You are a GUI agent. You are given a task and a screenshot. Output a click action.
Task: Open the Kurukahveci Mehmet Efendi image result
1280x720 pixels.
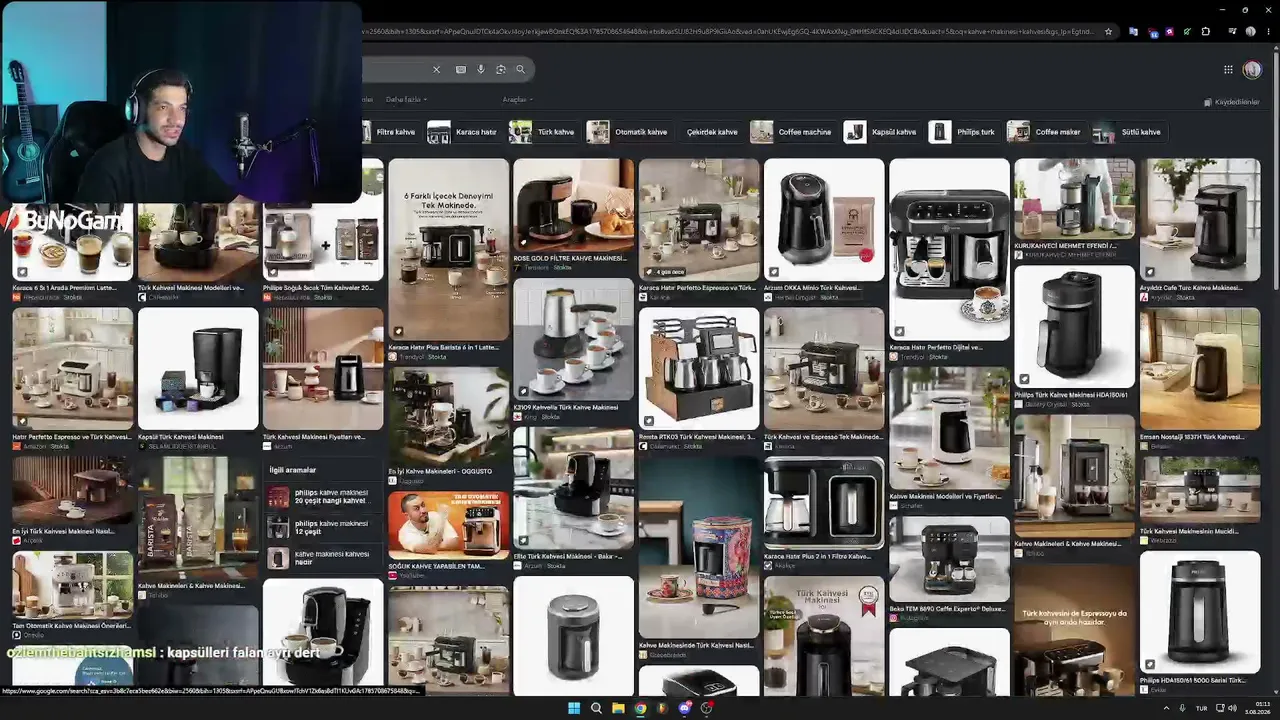pyautogui.click(x=1075, y=197)
